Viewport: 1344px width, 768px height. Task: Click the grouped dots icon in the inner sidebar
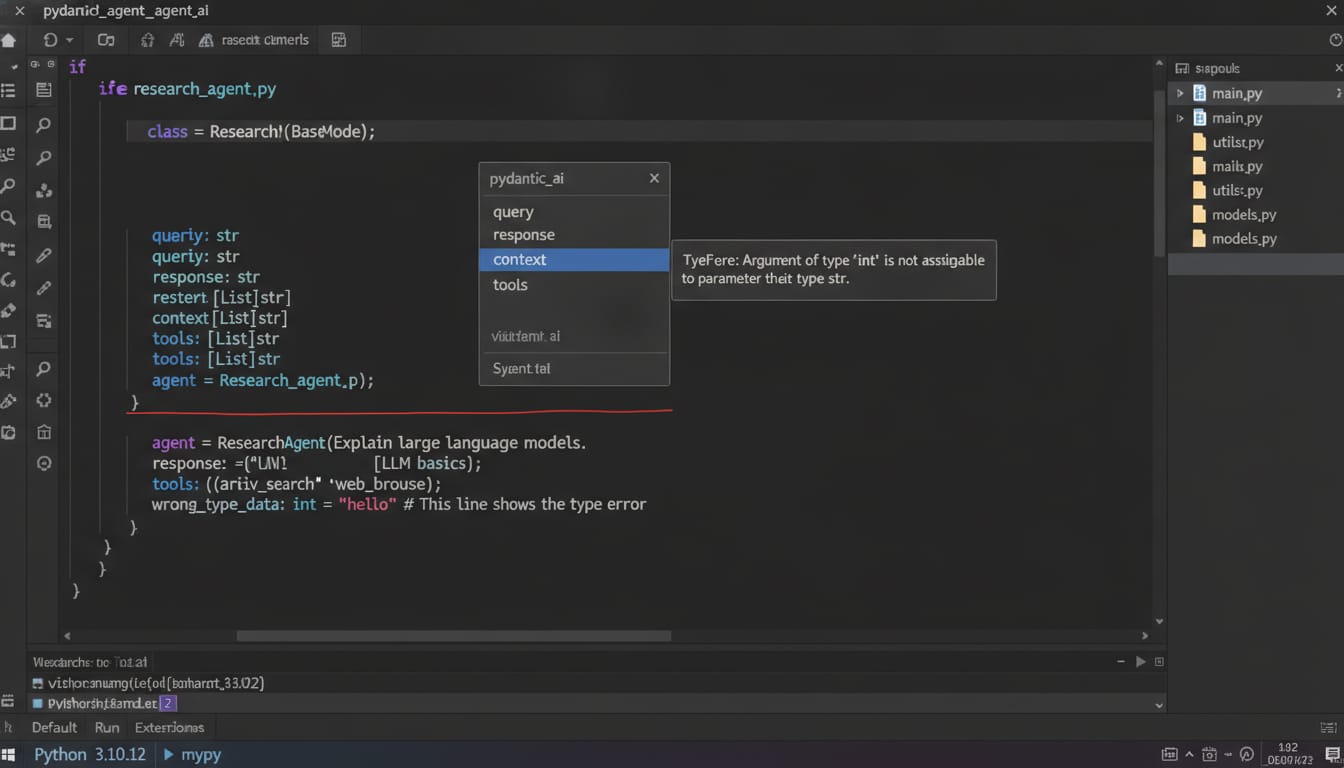44,190
